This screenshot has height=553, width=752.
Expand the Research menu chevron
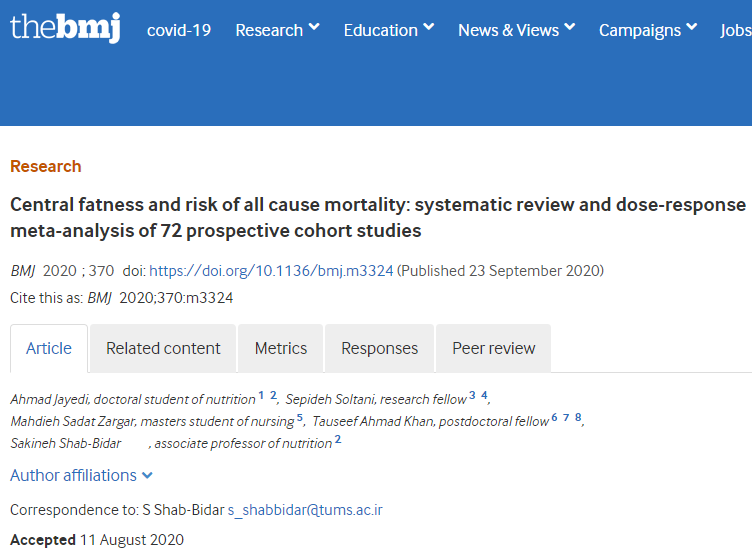point(314,27)
